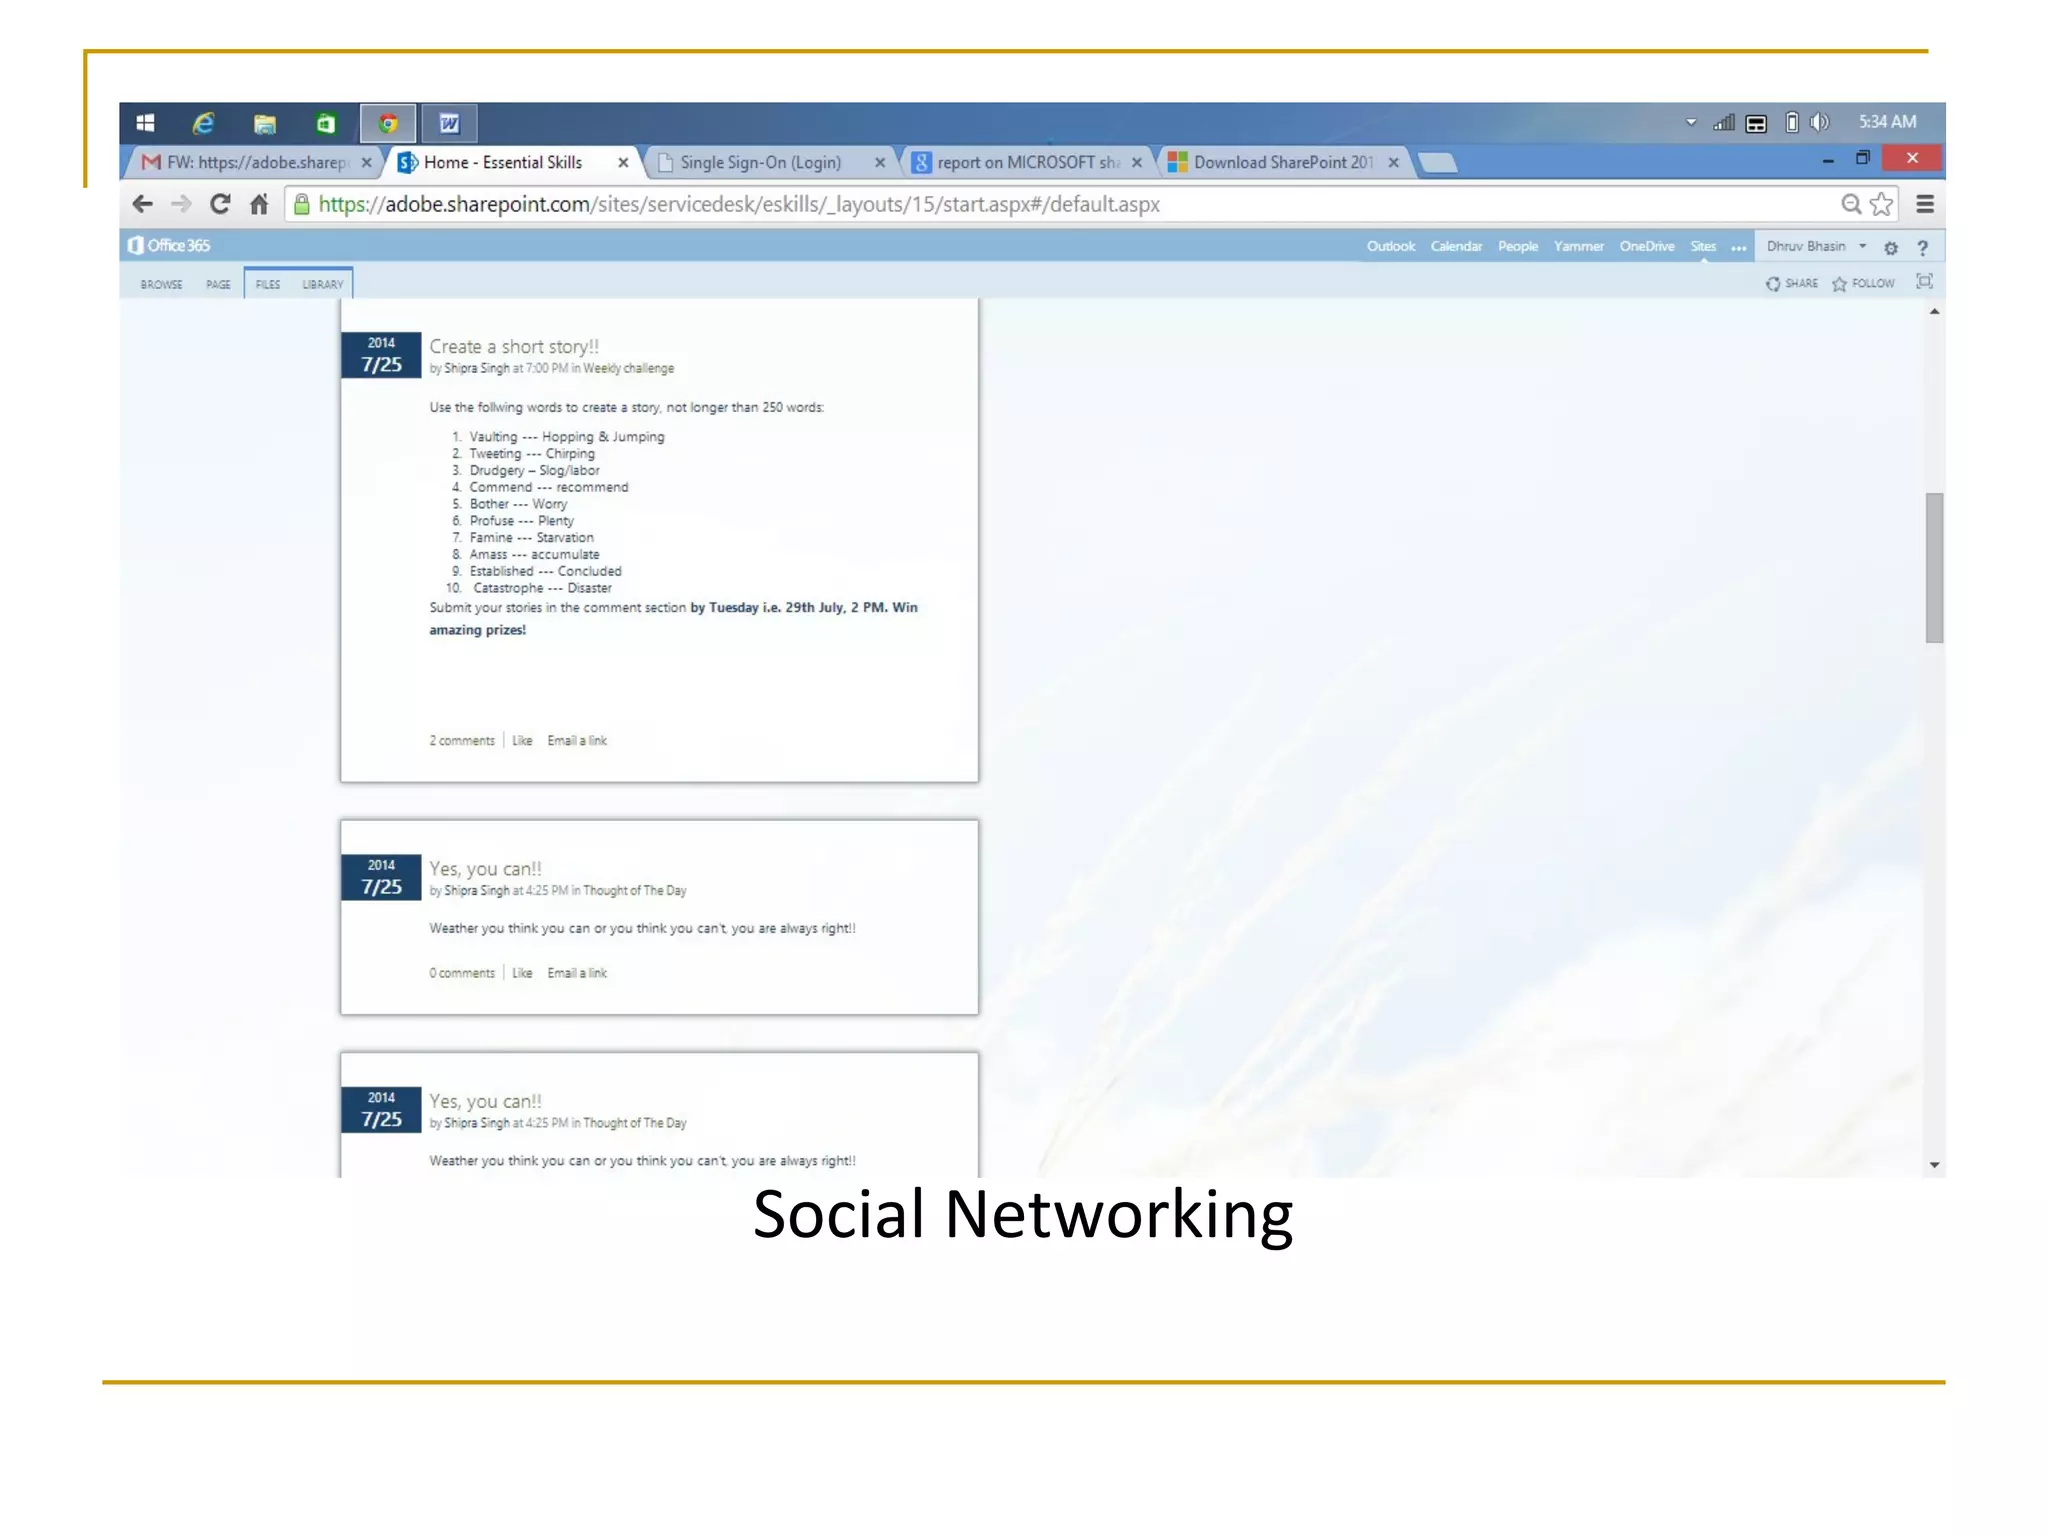Screen dimensions: 2048x1536
Task: Switch to the FW: https://adobe.sharepoint Gmail tab
Action: coord(255,162)
